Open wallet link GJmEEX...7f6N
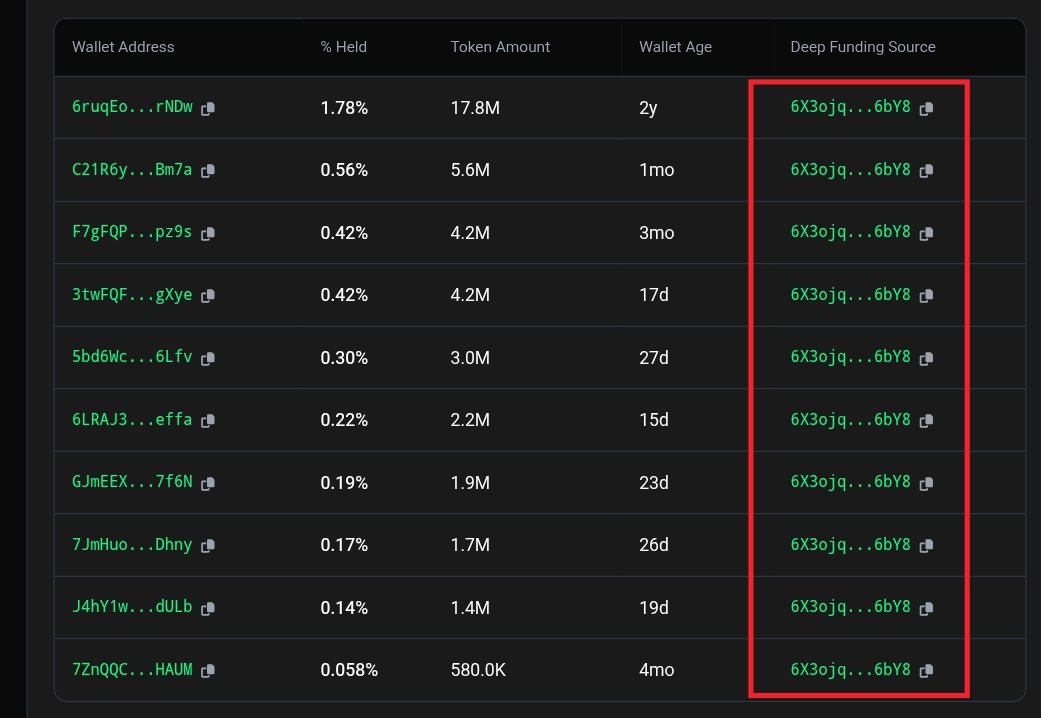This screenshot has height=718, width=1041. point(132,482)
